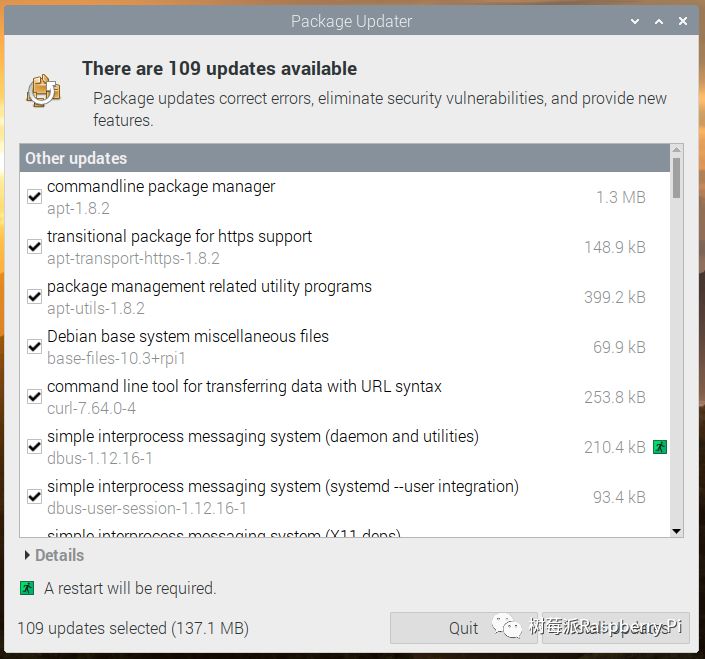
Task: Deselect the apt-transport-https-1.8.2 update checkbox
Action: [x=34, y=247]
